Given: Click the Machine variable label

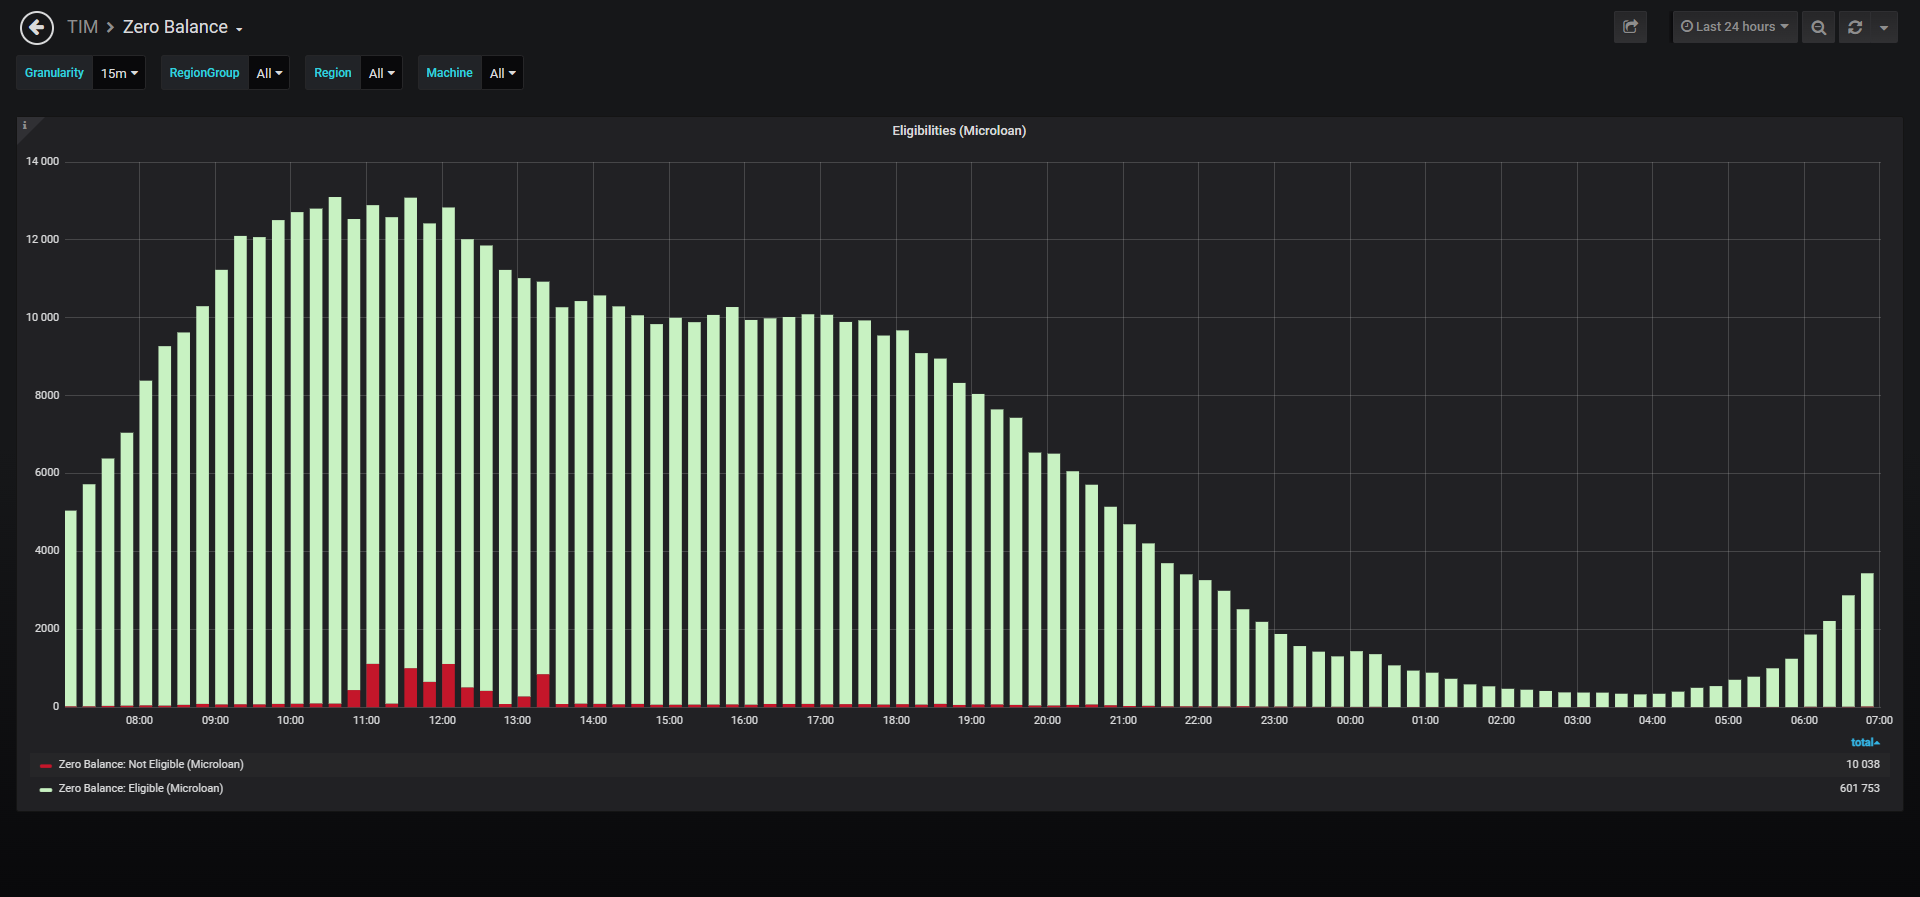Looking at the screenshot, I should pos(450,73).
